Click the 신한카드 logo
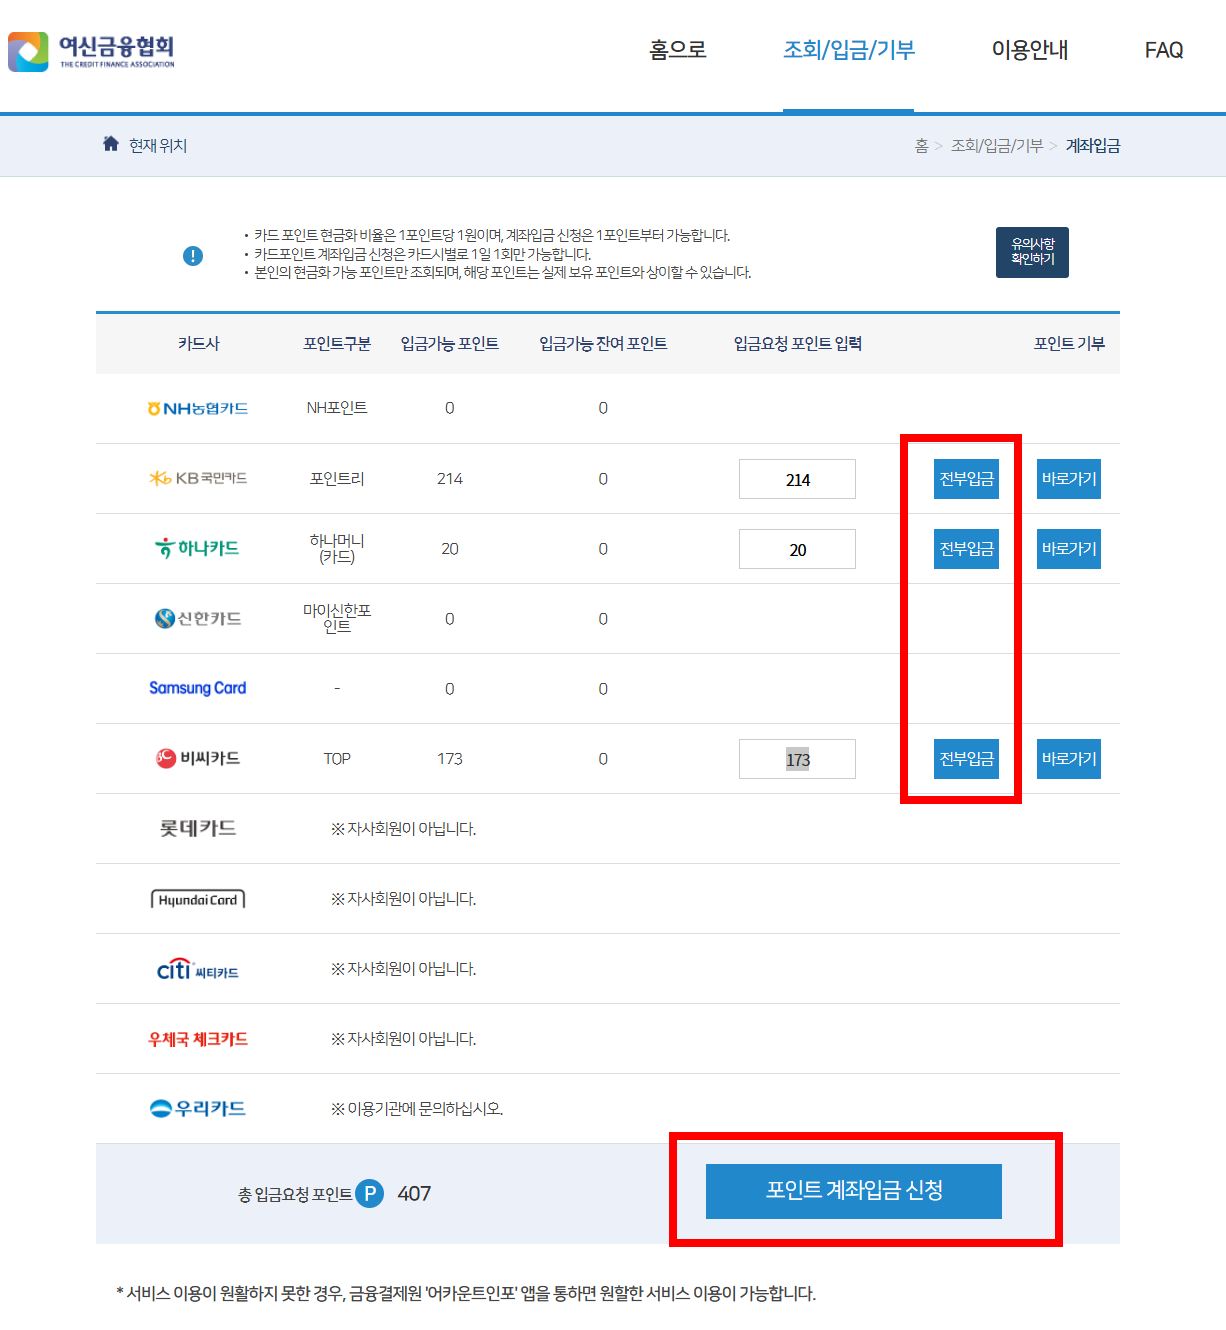 coord(198,618)
